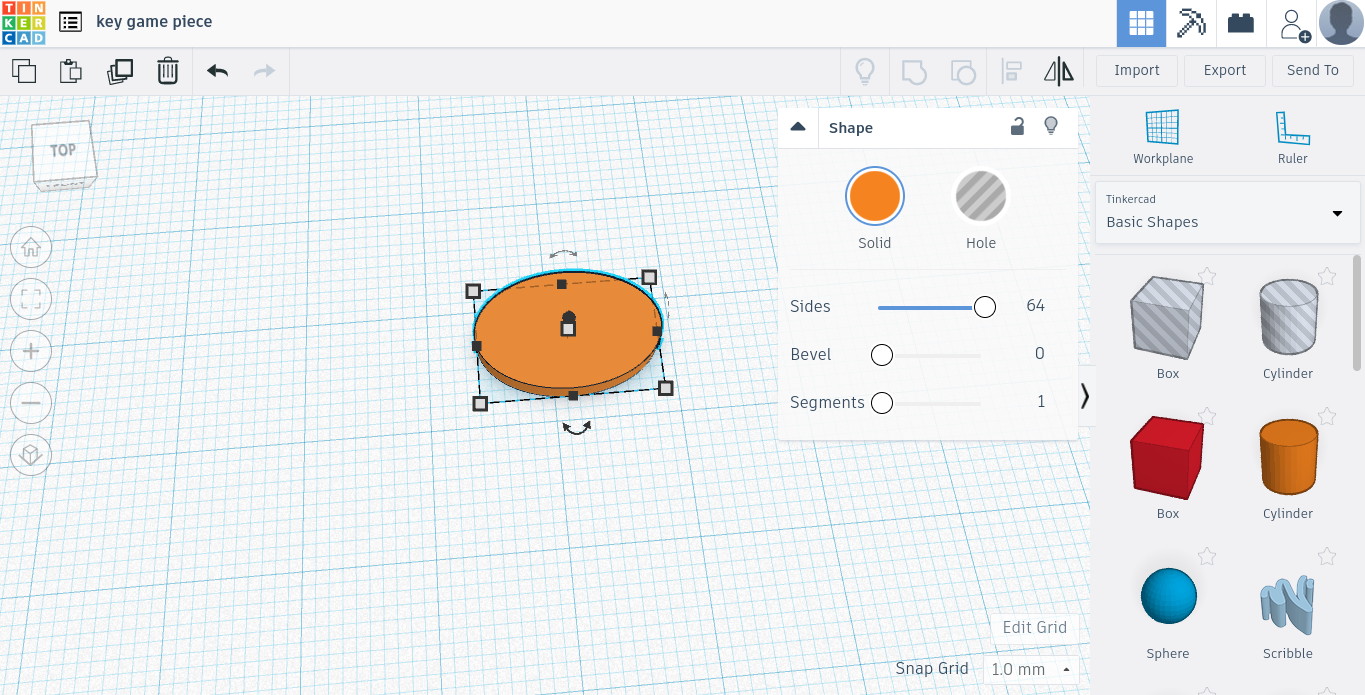1365x695 pixels.
Task: Click the Segments value 1
Action: [1041, 402]
